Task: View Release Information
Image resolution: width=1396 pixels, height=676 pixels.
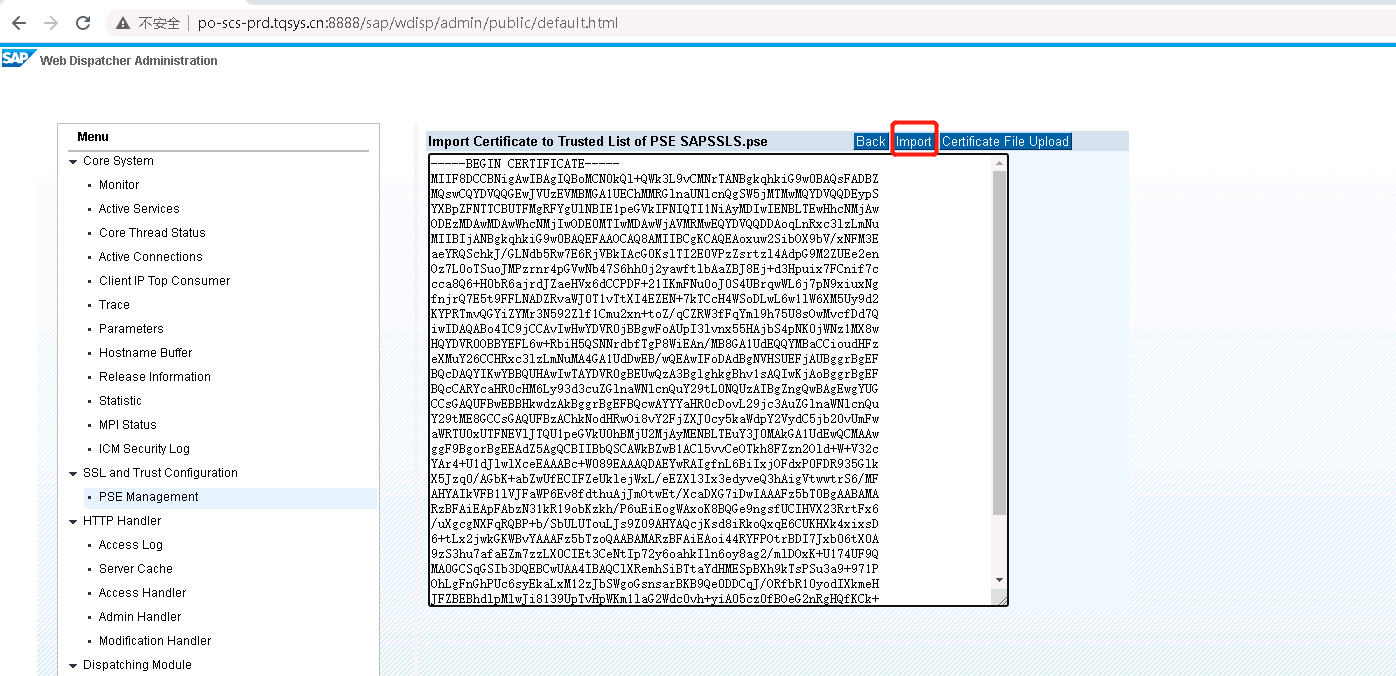Action: (x=155, y=377)
